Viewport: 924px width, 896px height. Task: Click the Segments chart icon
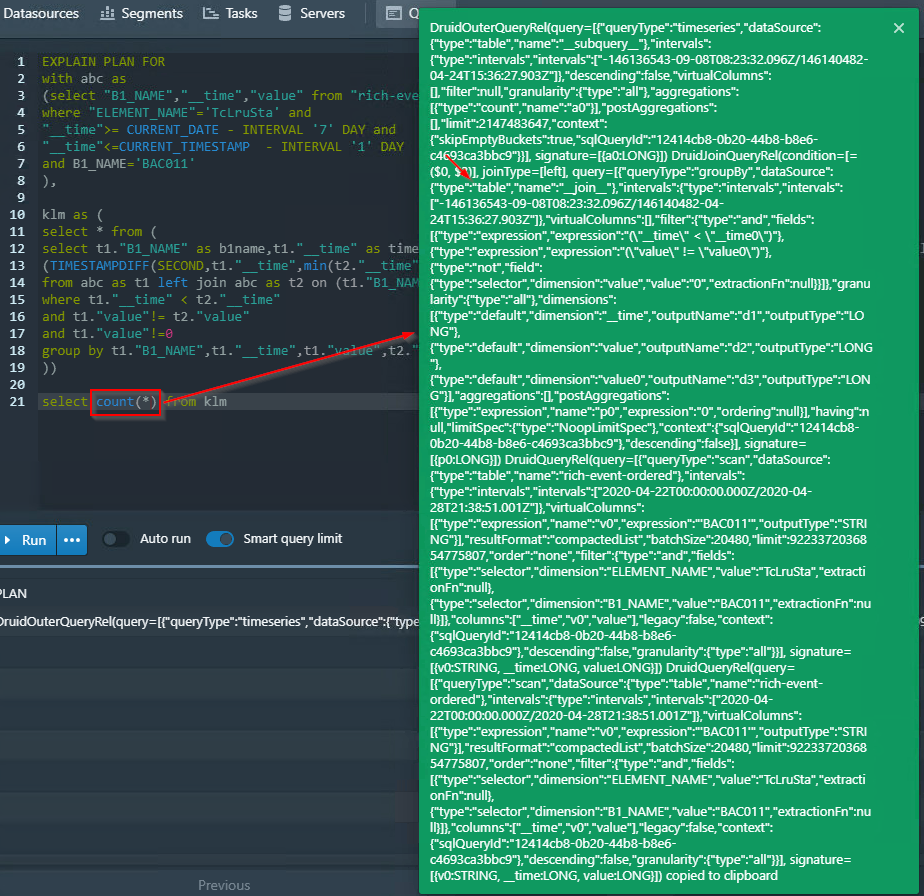tap(107, 13)
